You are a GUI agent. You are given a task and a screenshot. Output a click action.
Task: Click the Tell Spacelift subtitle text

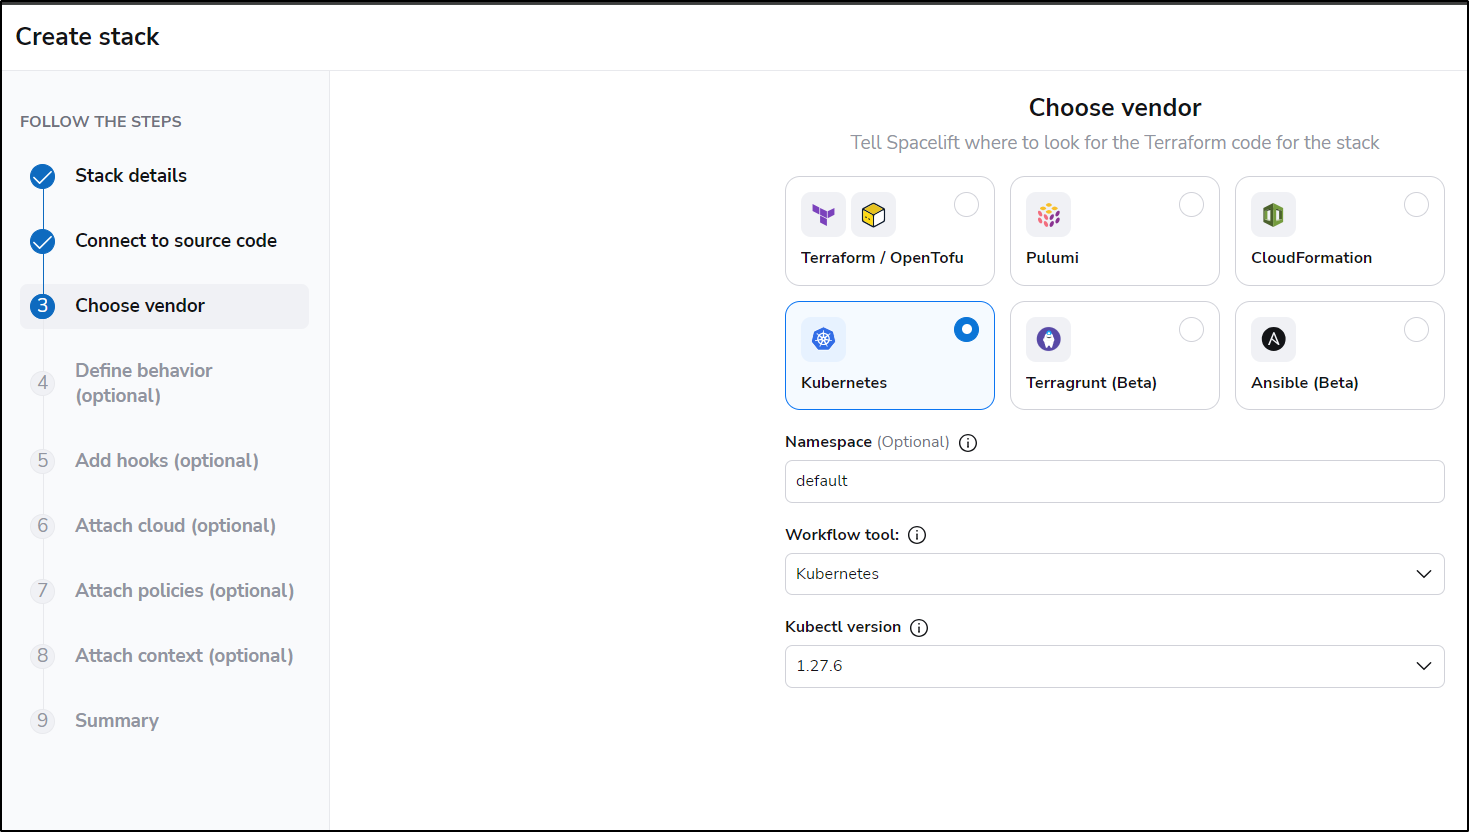click(1115, 143)
